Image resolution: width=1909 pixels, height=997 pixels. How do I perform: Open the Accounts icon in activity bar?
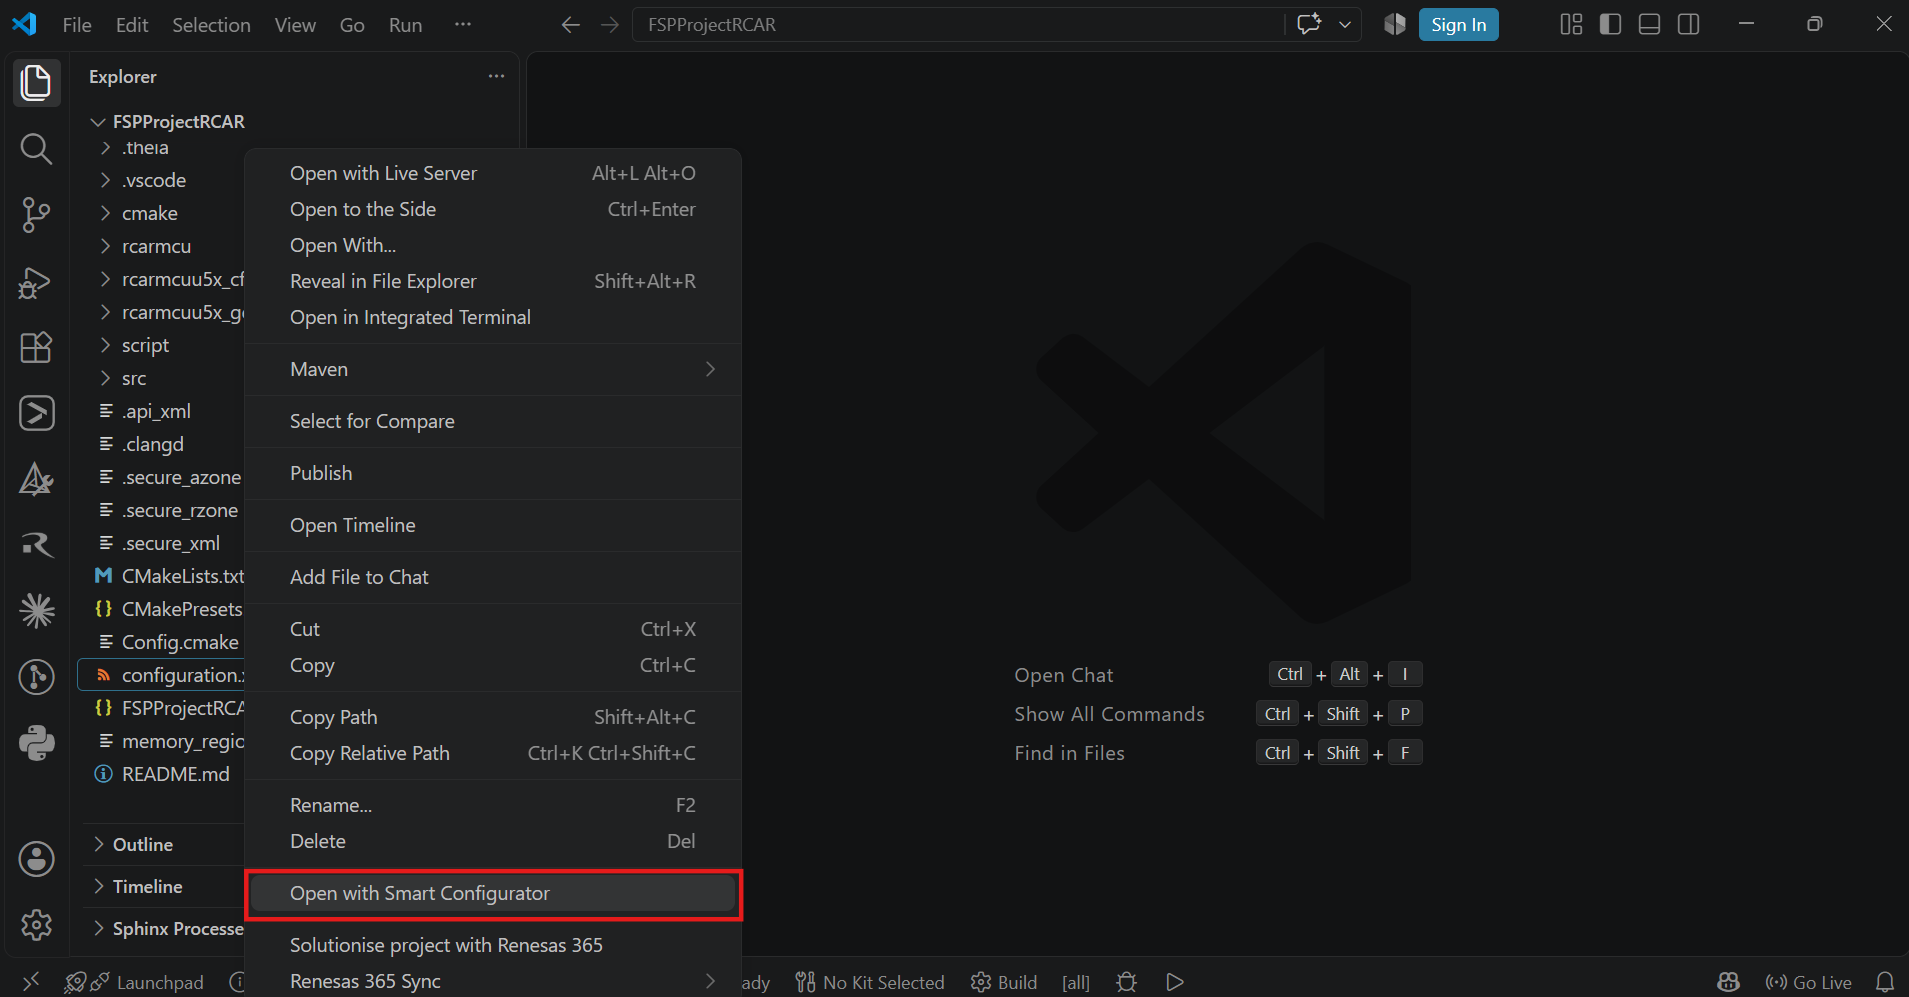point(36,858)
